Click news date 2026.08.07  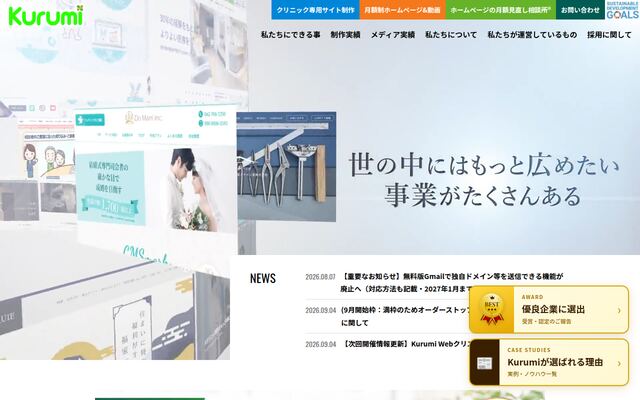click(320, 277)
